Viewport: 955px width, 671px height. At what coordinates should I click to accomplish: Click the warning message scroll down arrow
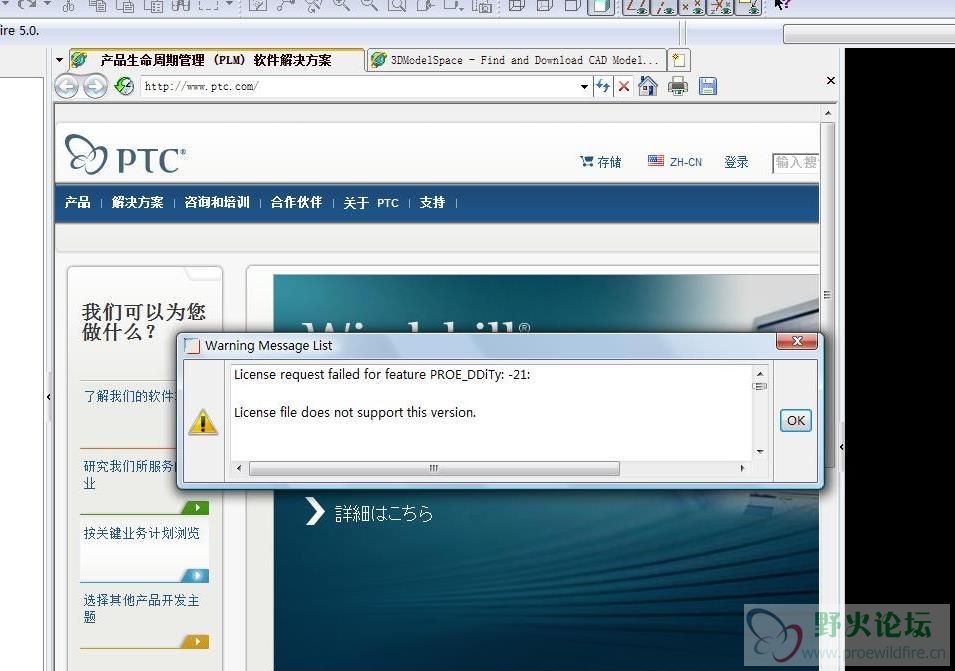(x=759, y=451)
